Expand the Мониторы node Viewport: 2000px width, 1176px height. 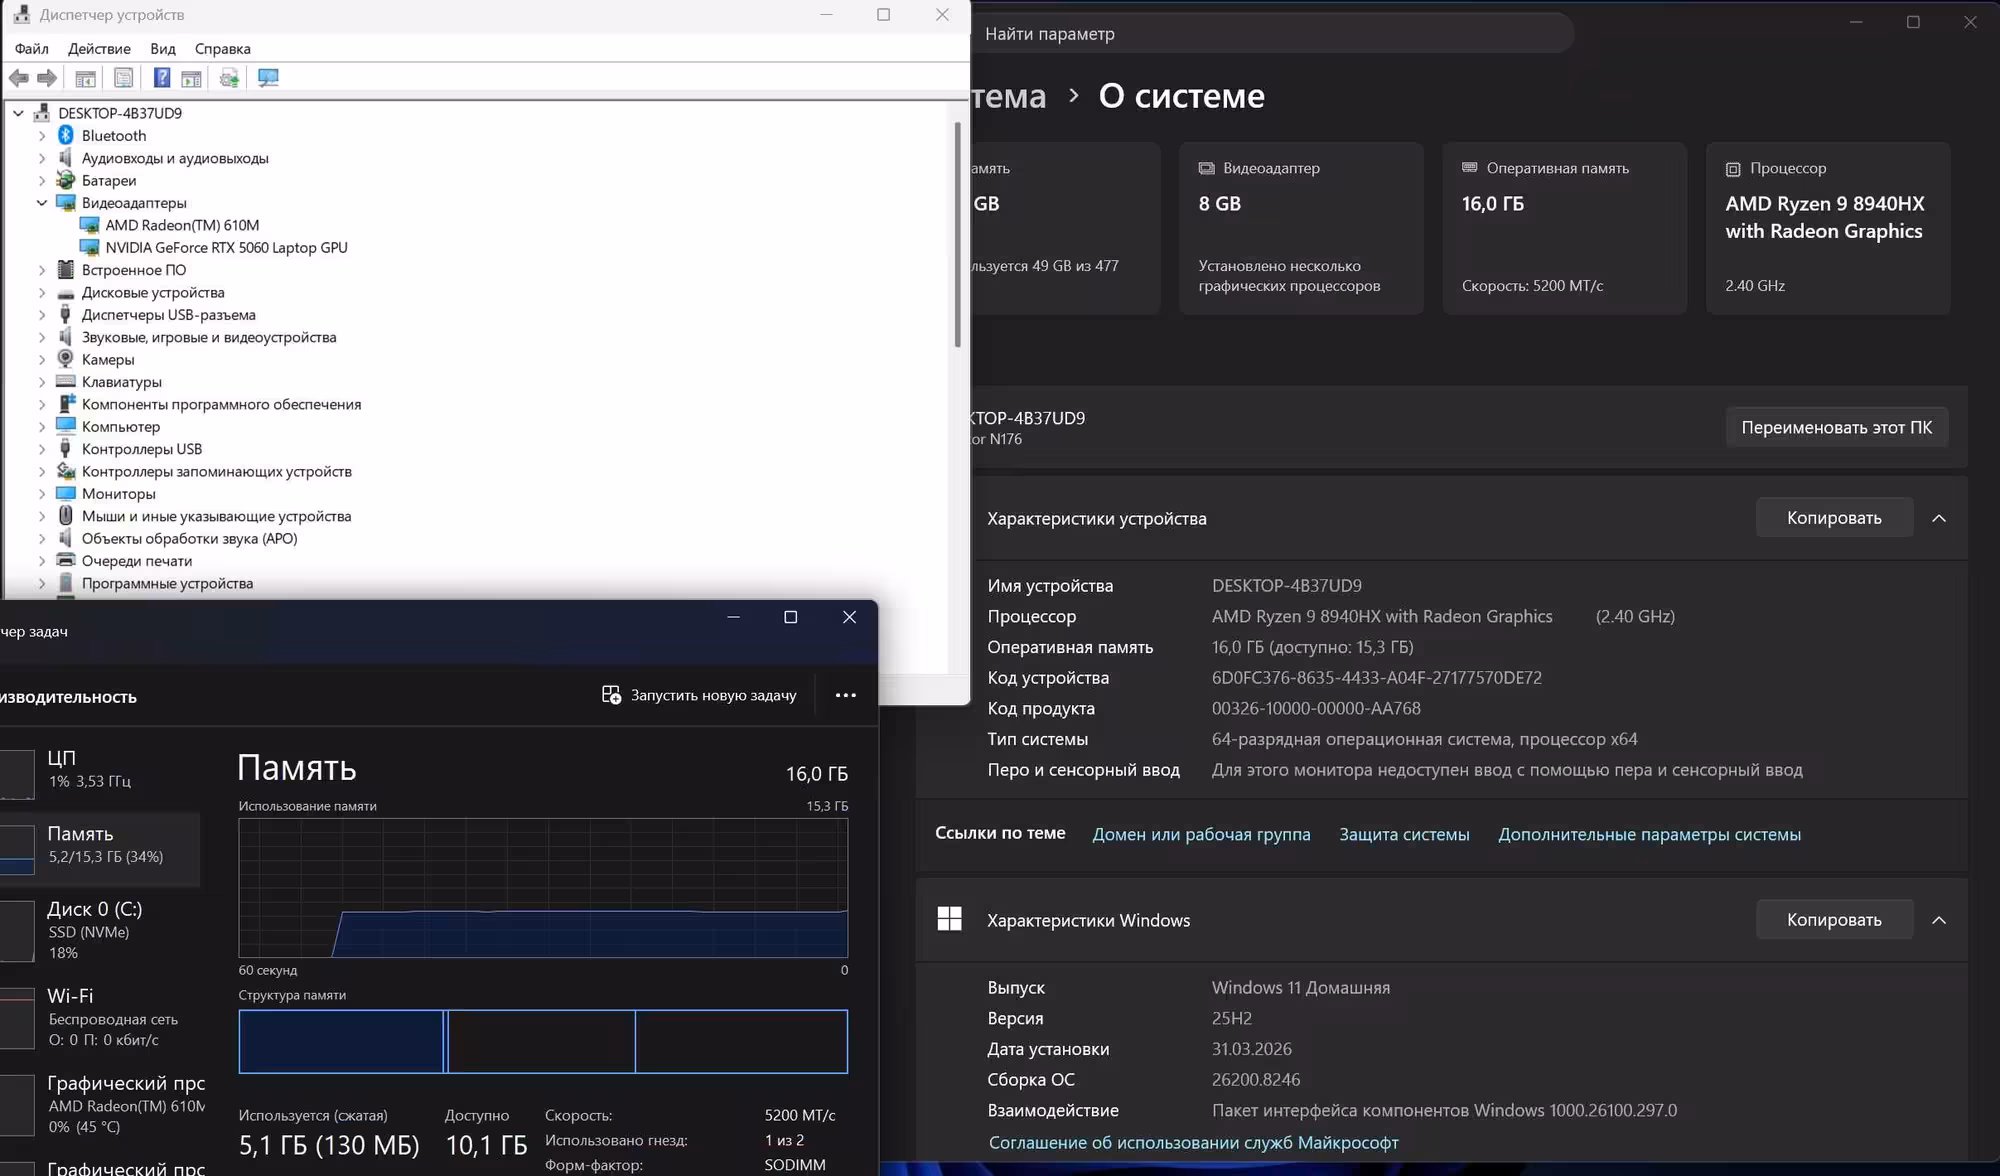pos(42,493)
